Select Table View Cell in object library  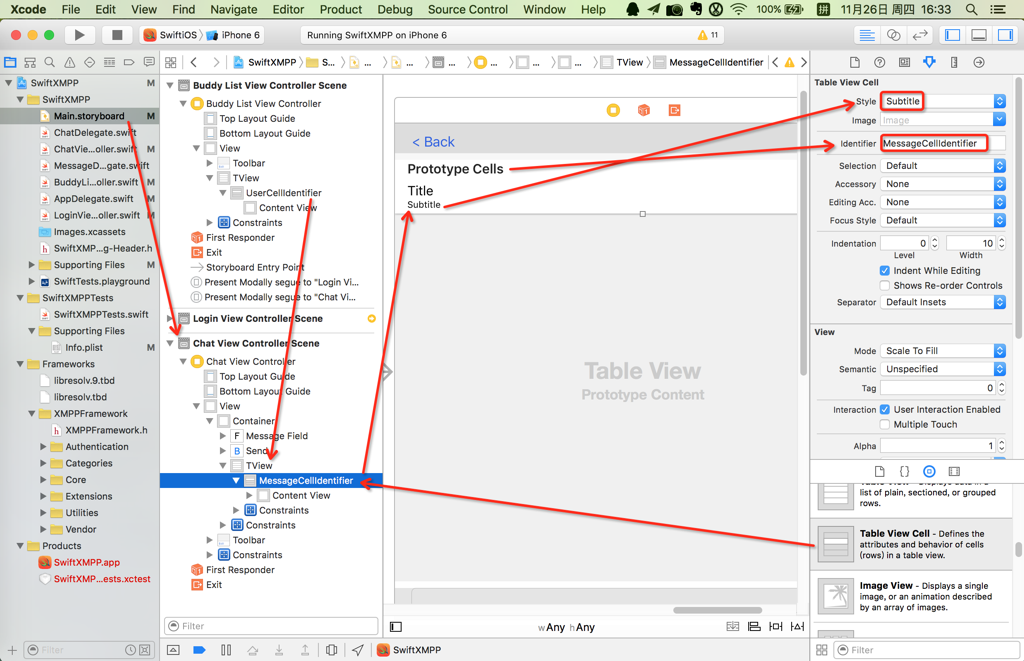coord(912,545)
